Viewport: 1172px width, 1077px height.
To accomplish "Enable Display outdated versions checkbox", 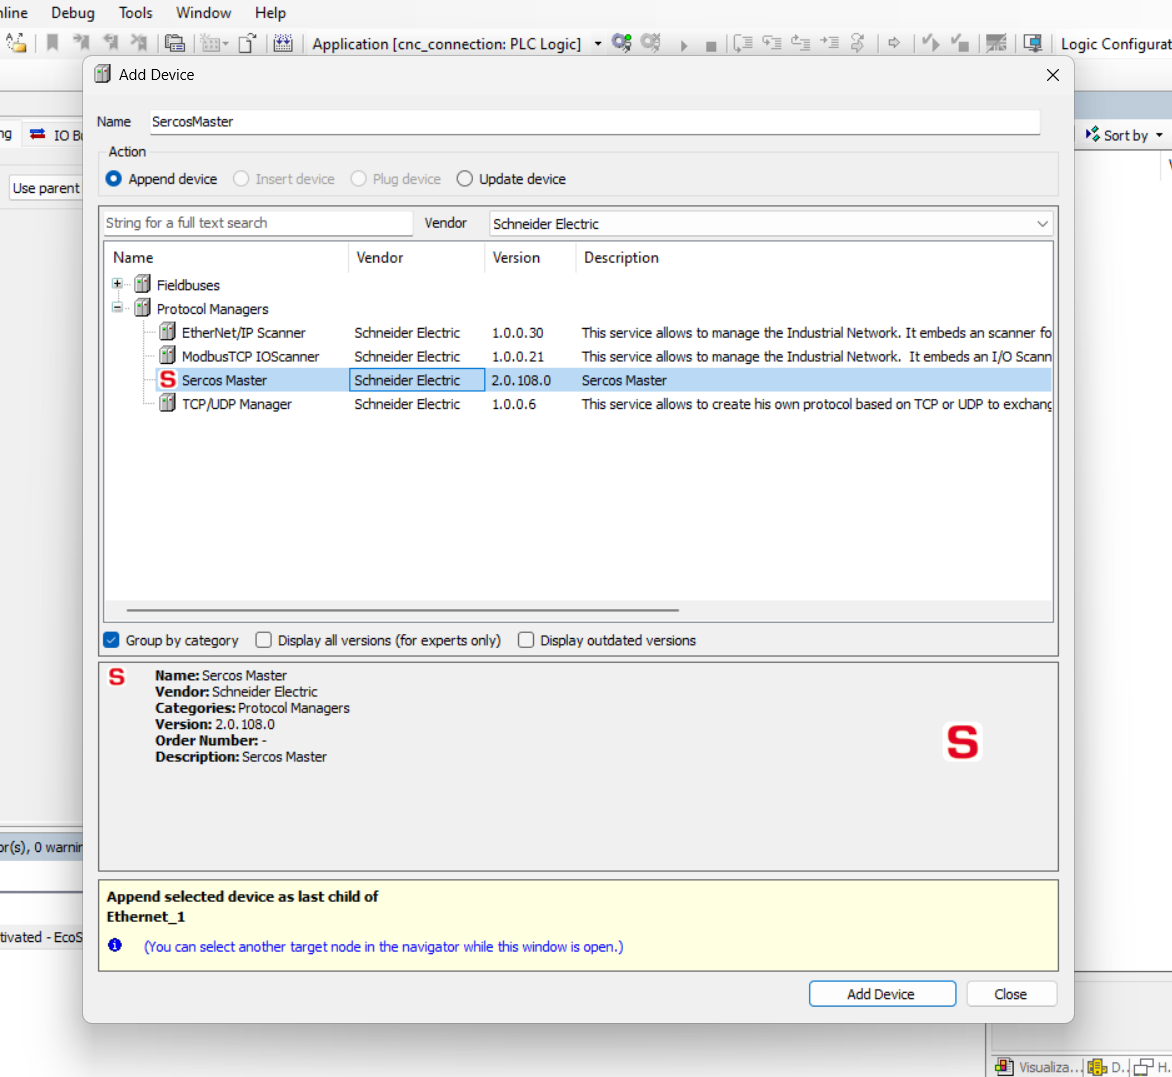I will 526,640.
